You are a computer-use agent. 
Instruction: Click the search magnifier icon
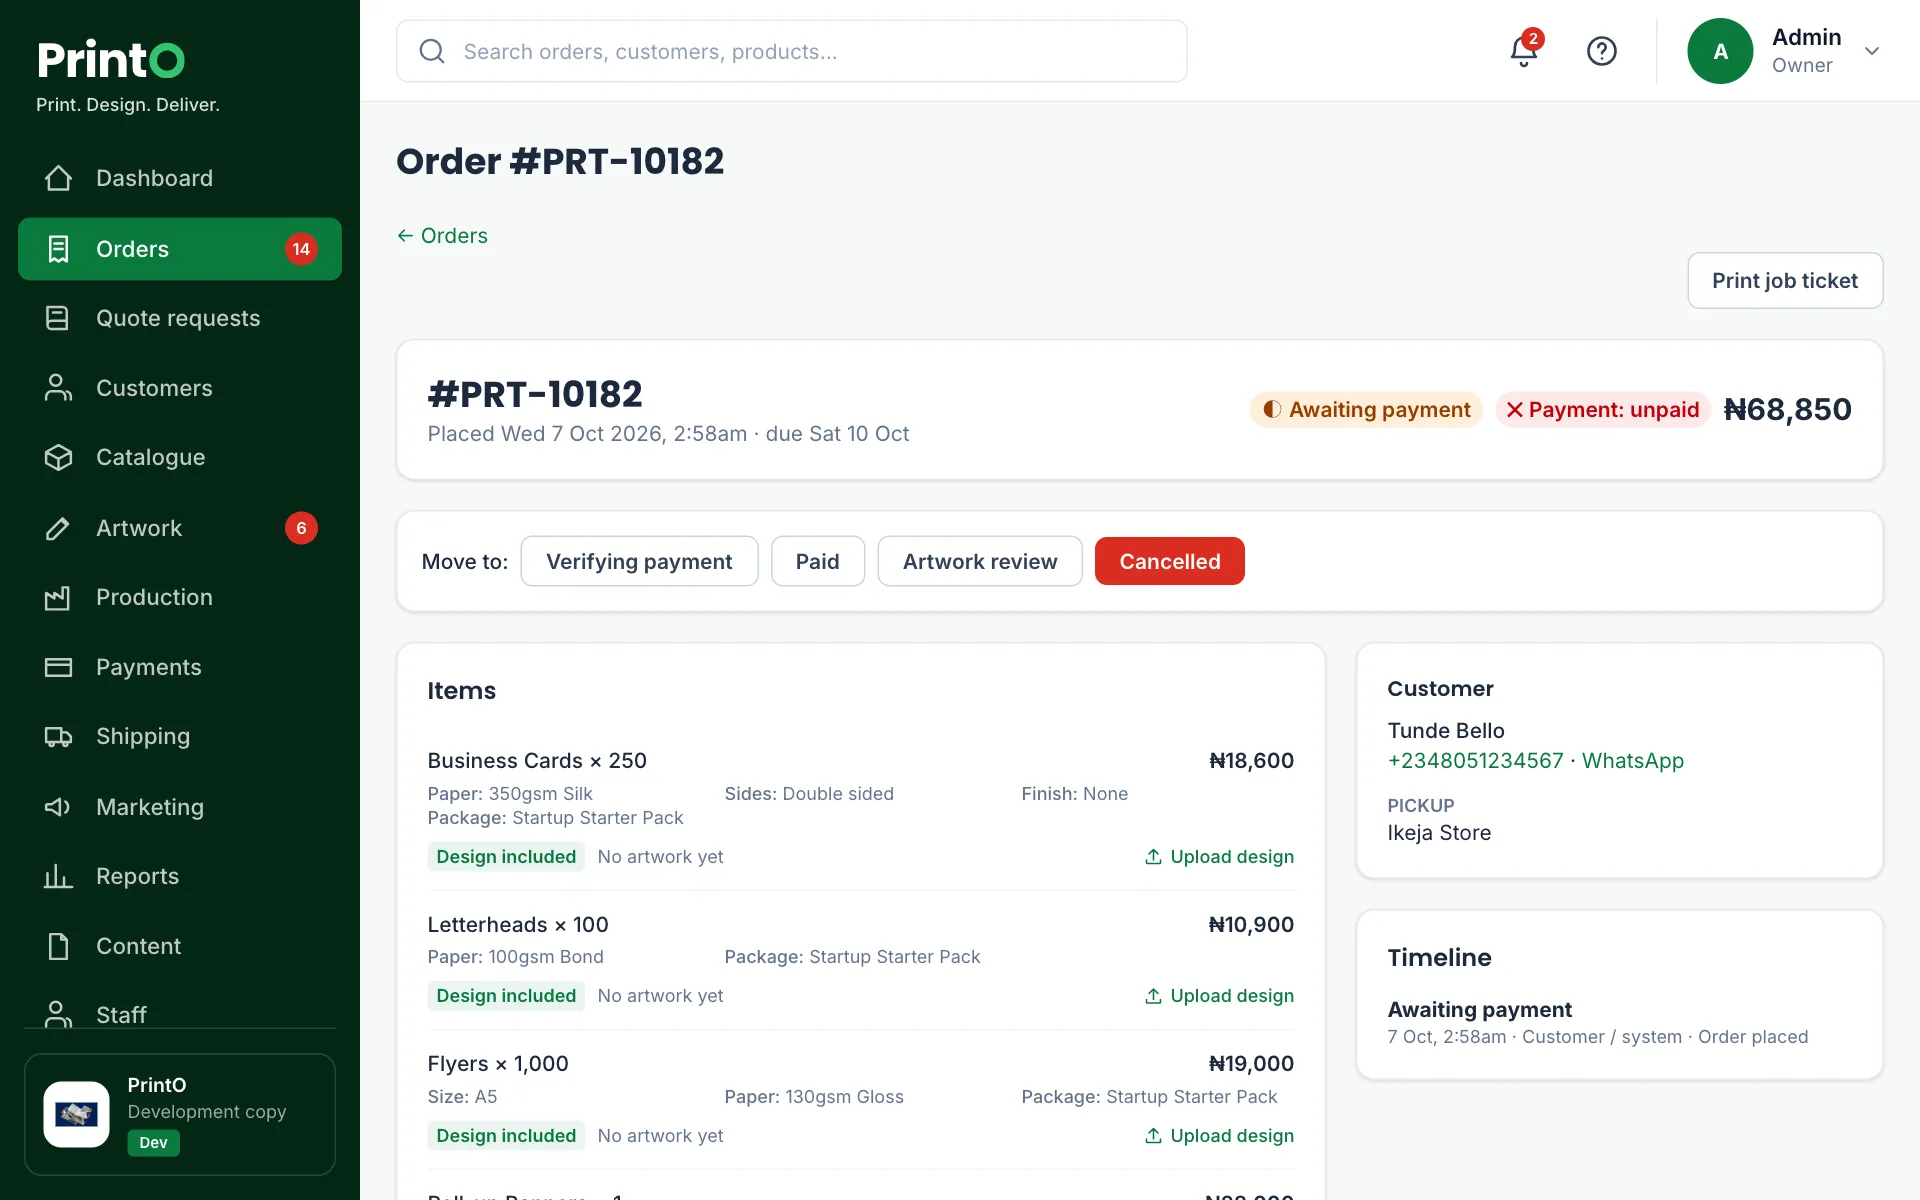click(x=432, y=51)
